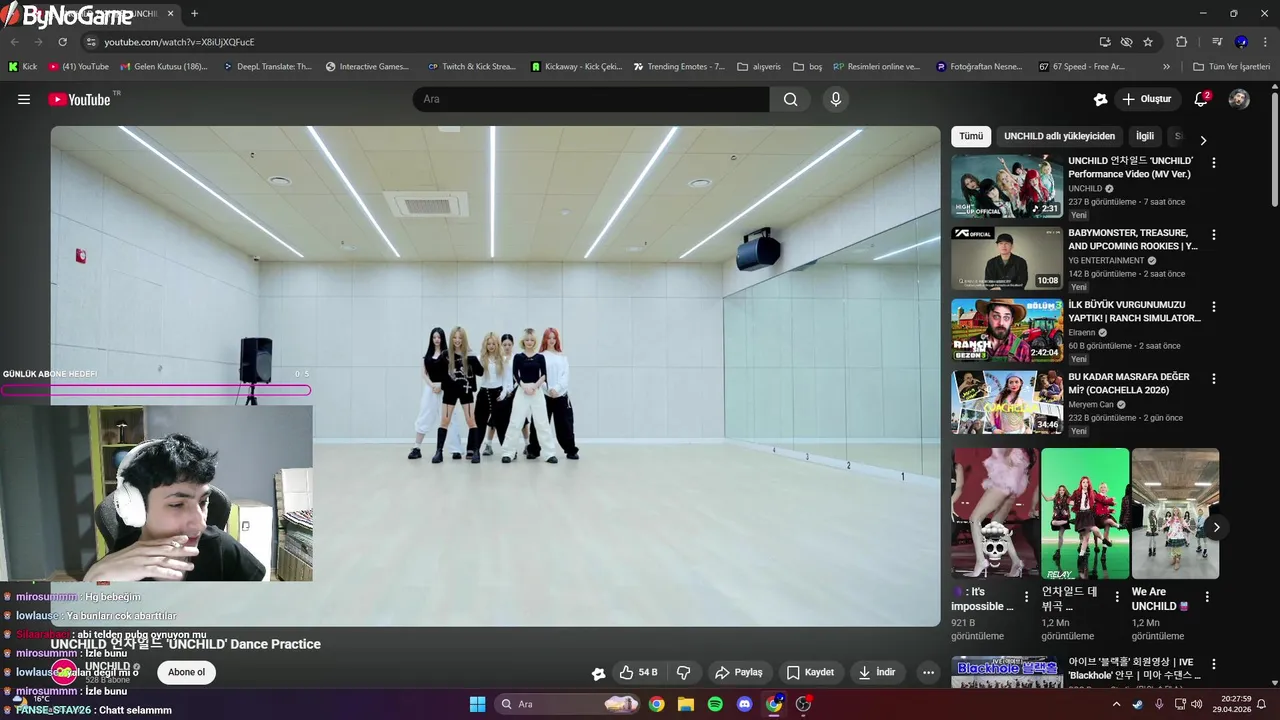Show the next filter chips with the arrow

tap(1203, 140)
